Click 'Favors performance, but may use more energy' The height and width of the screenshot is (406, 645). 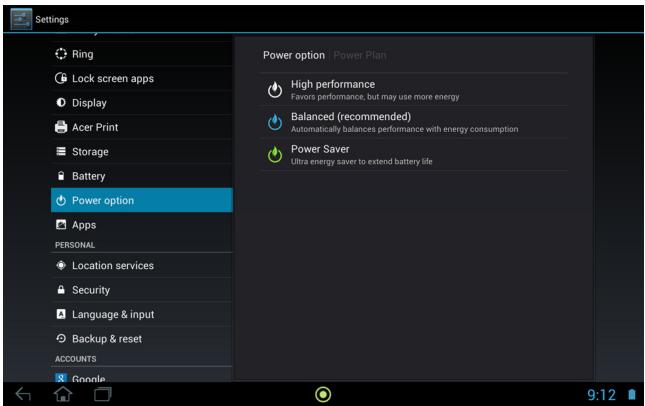[375, 97]
